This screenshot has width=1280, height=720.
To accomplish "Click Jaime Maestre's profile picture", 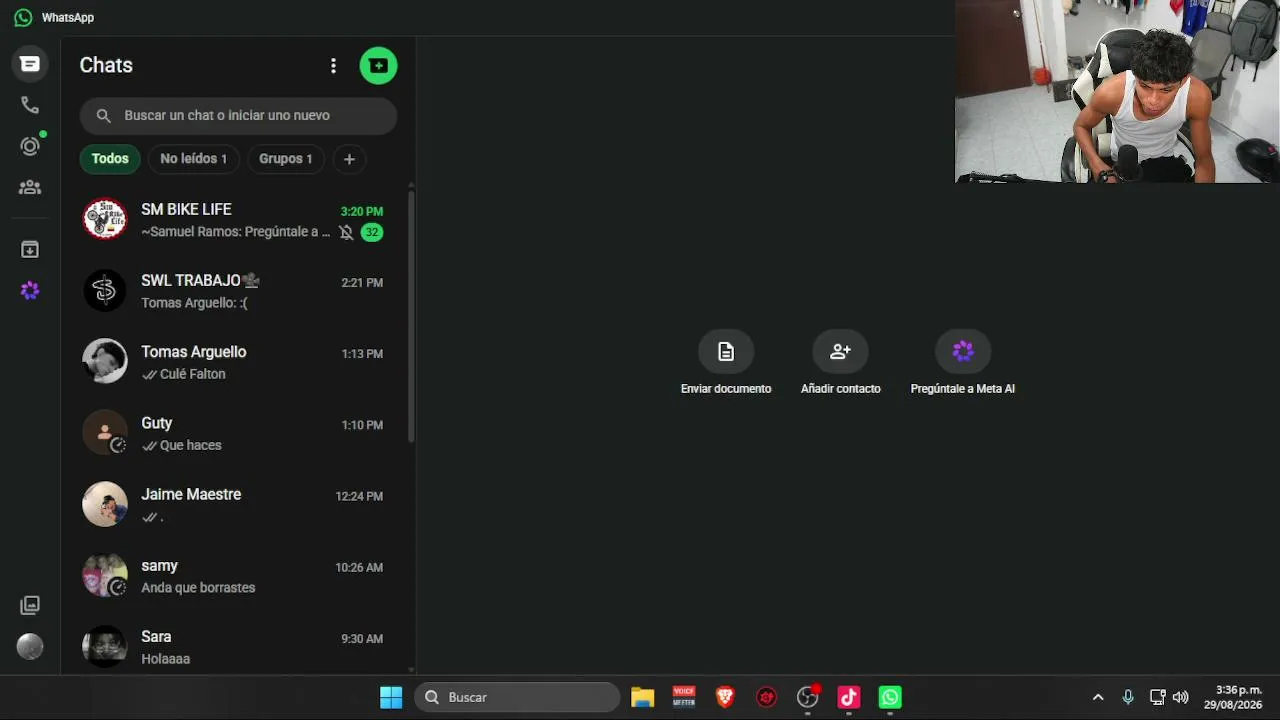I will coord(105,503).
